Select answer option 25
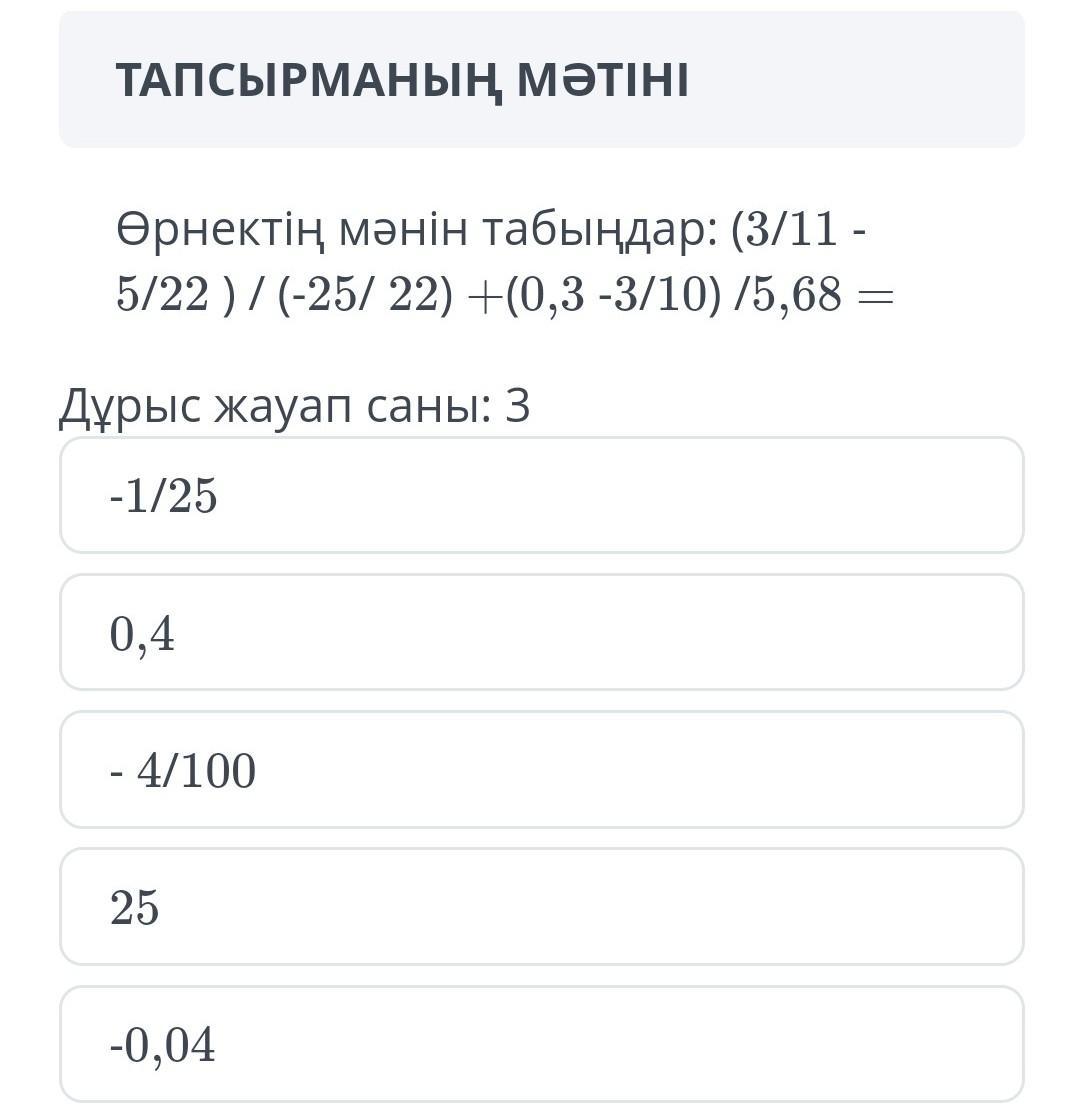 541,906
